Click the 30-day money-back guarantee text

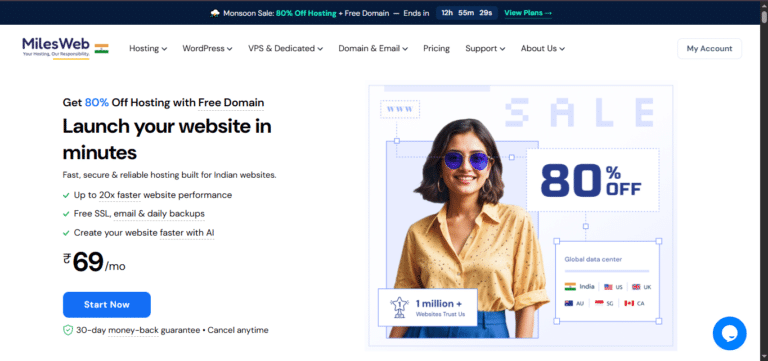[x=138, y=330]
